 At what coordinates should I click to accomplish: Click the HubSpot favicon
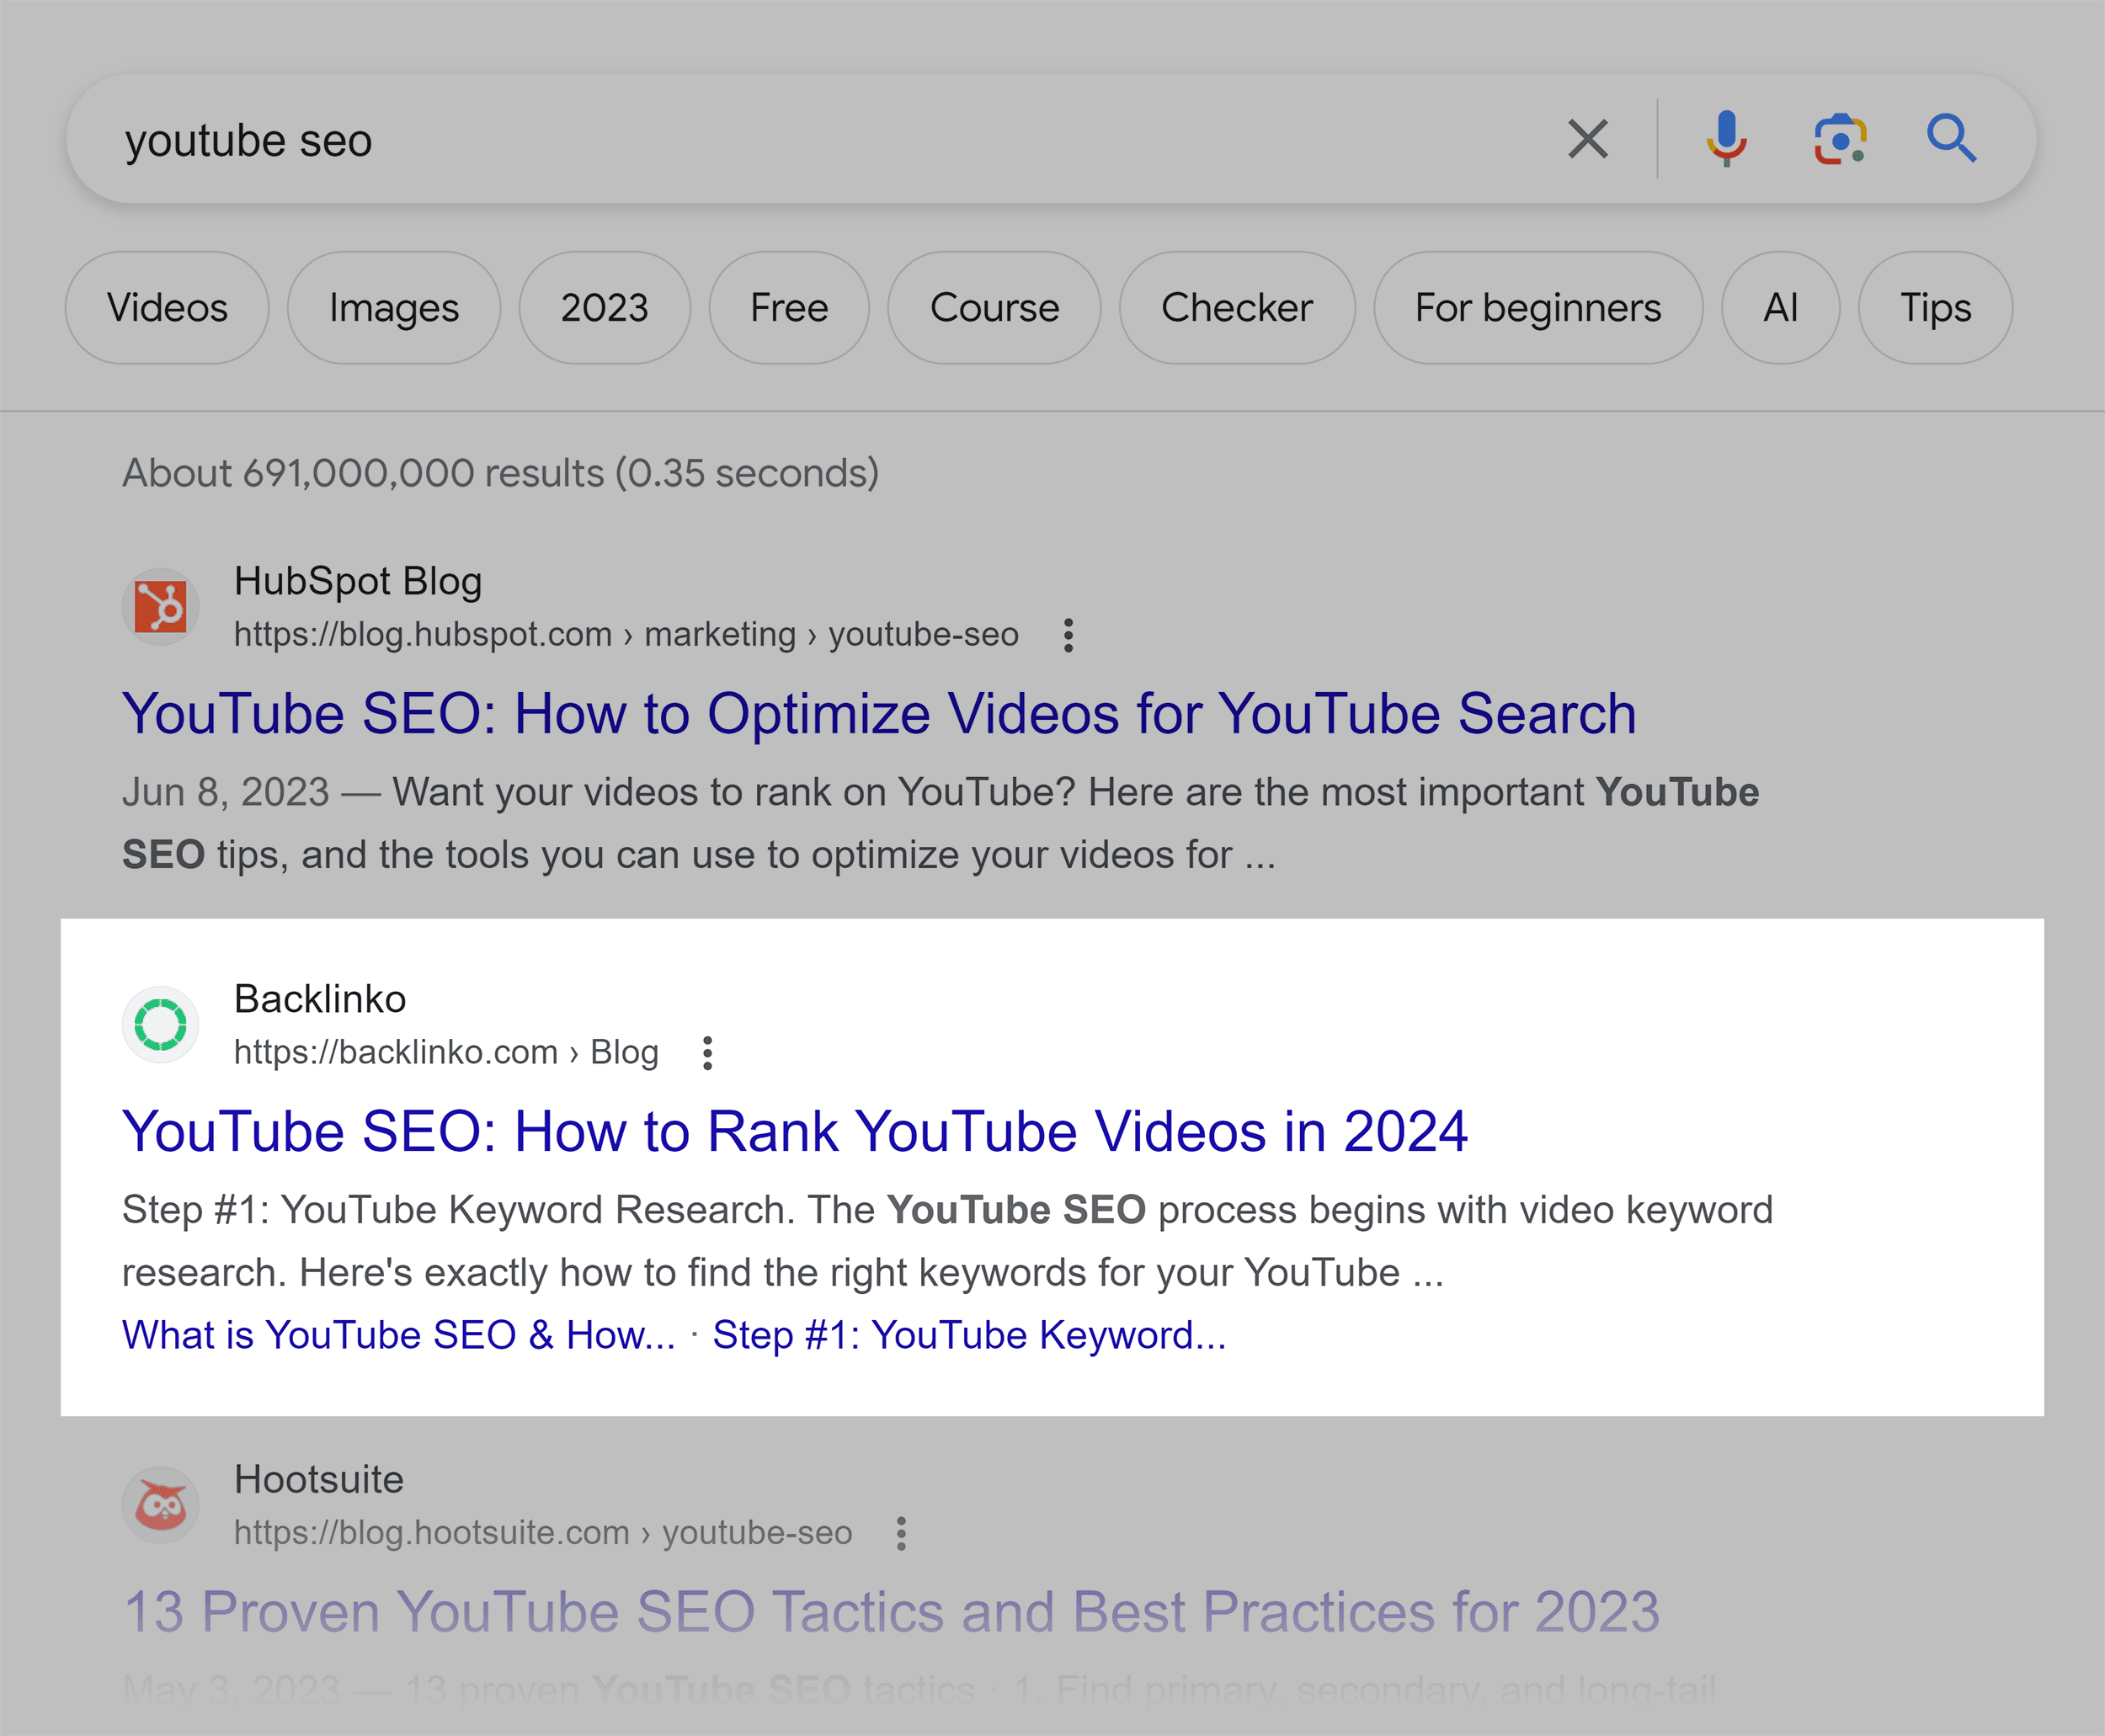coord(160,607)
